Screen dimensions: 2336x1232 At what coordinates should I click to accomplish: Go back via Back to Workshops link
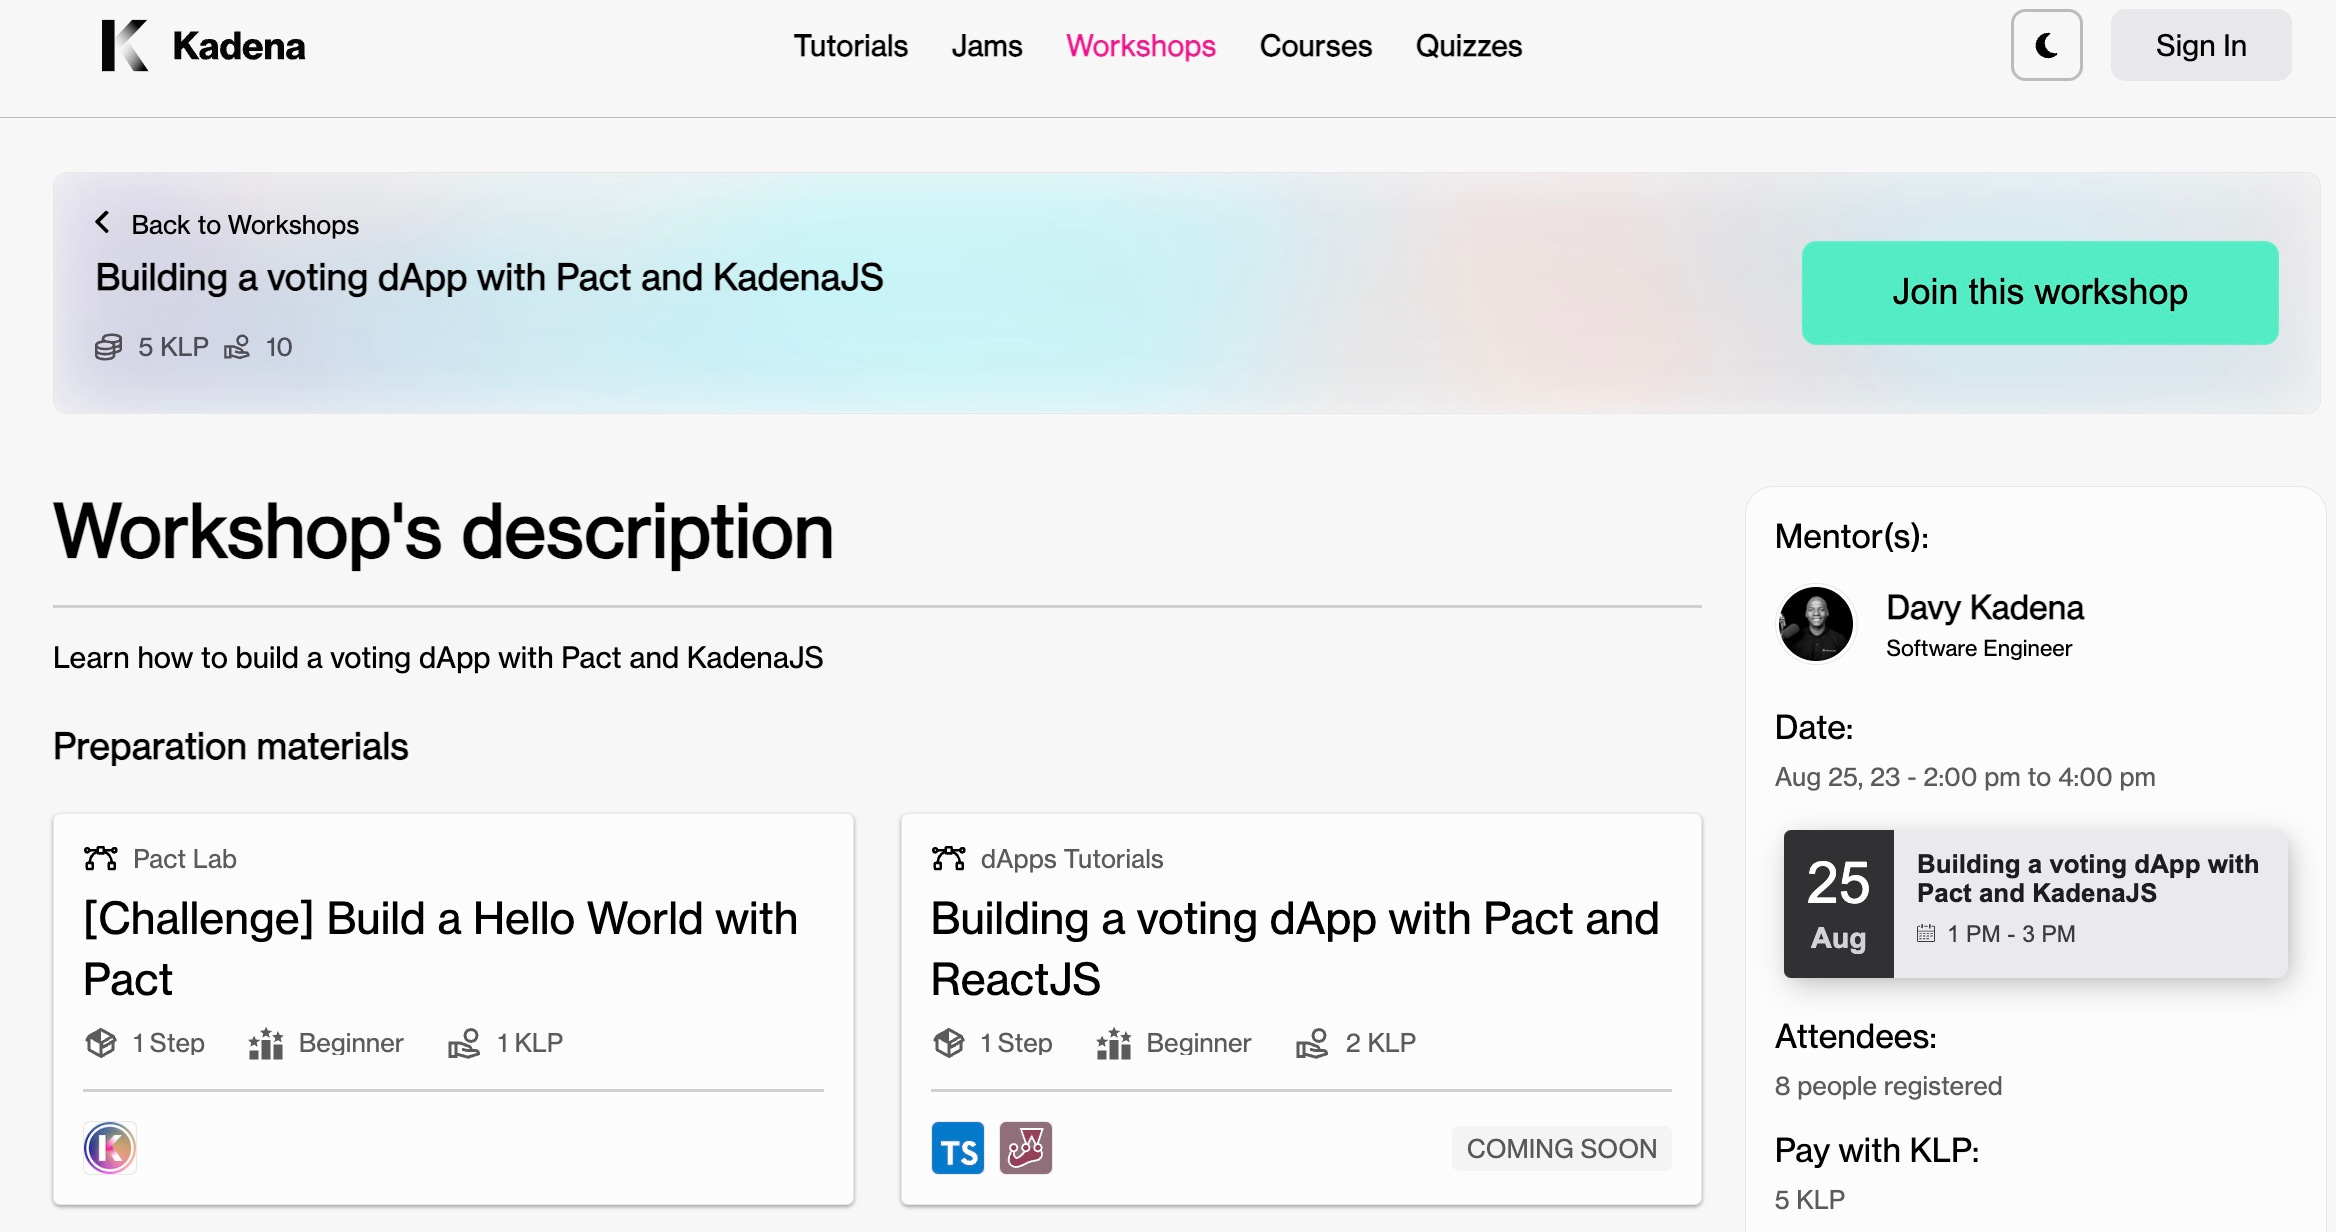pos(245,225)
